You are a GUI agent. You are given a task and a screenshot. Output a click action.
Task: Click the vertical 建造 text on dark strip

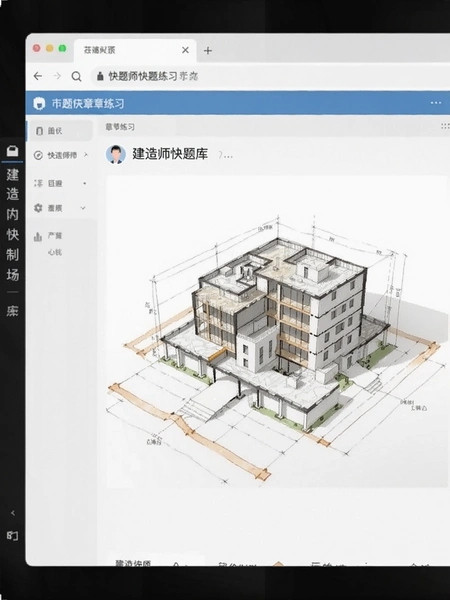13,184
